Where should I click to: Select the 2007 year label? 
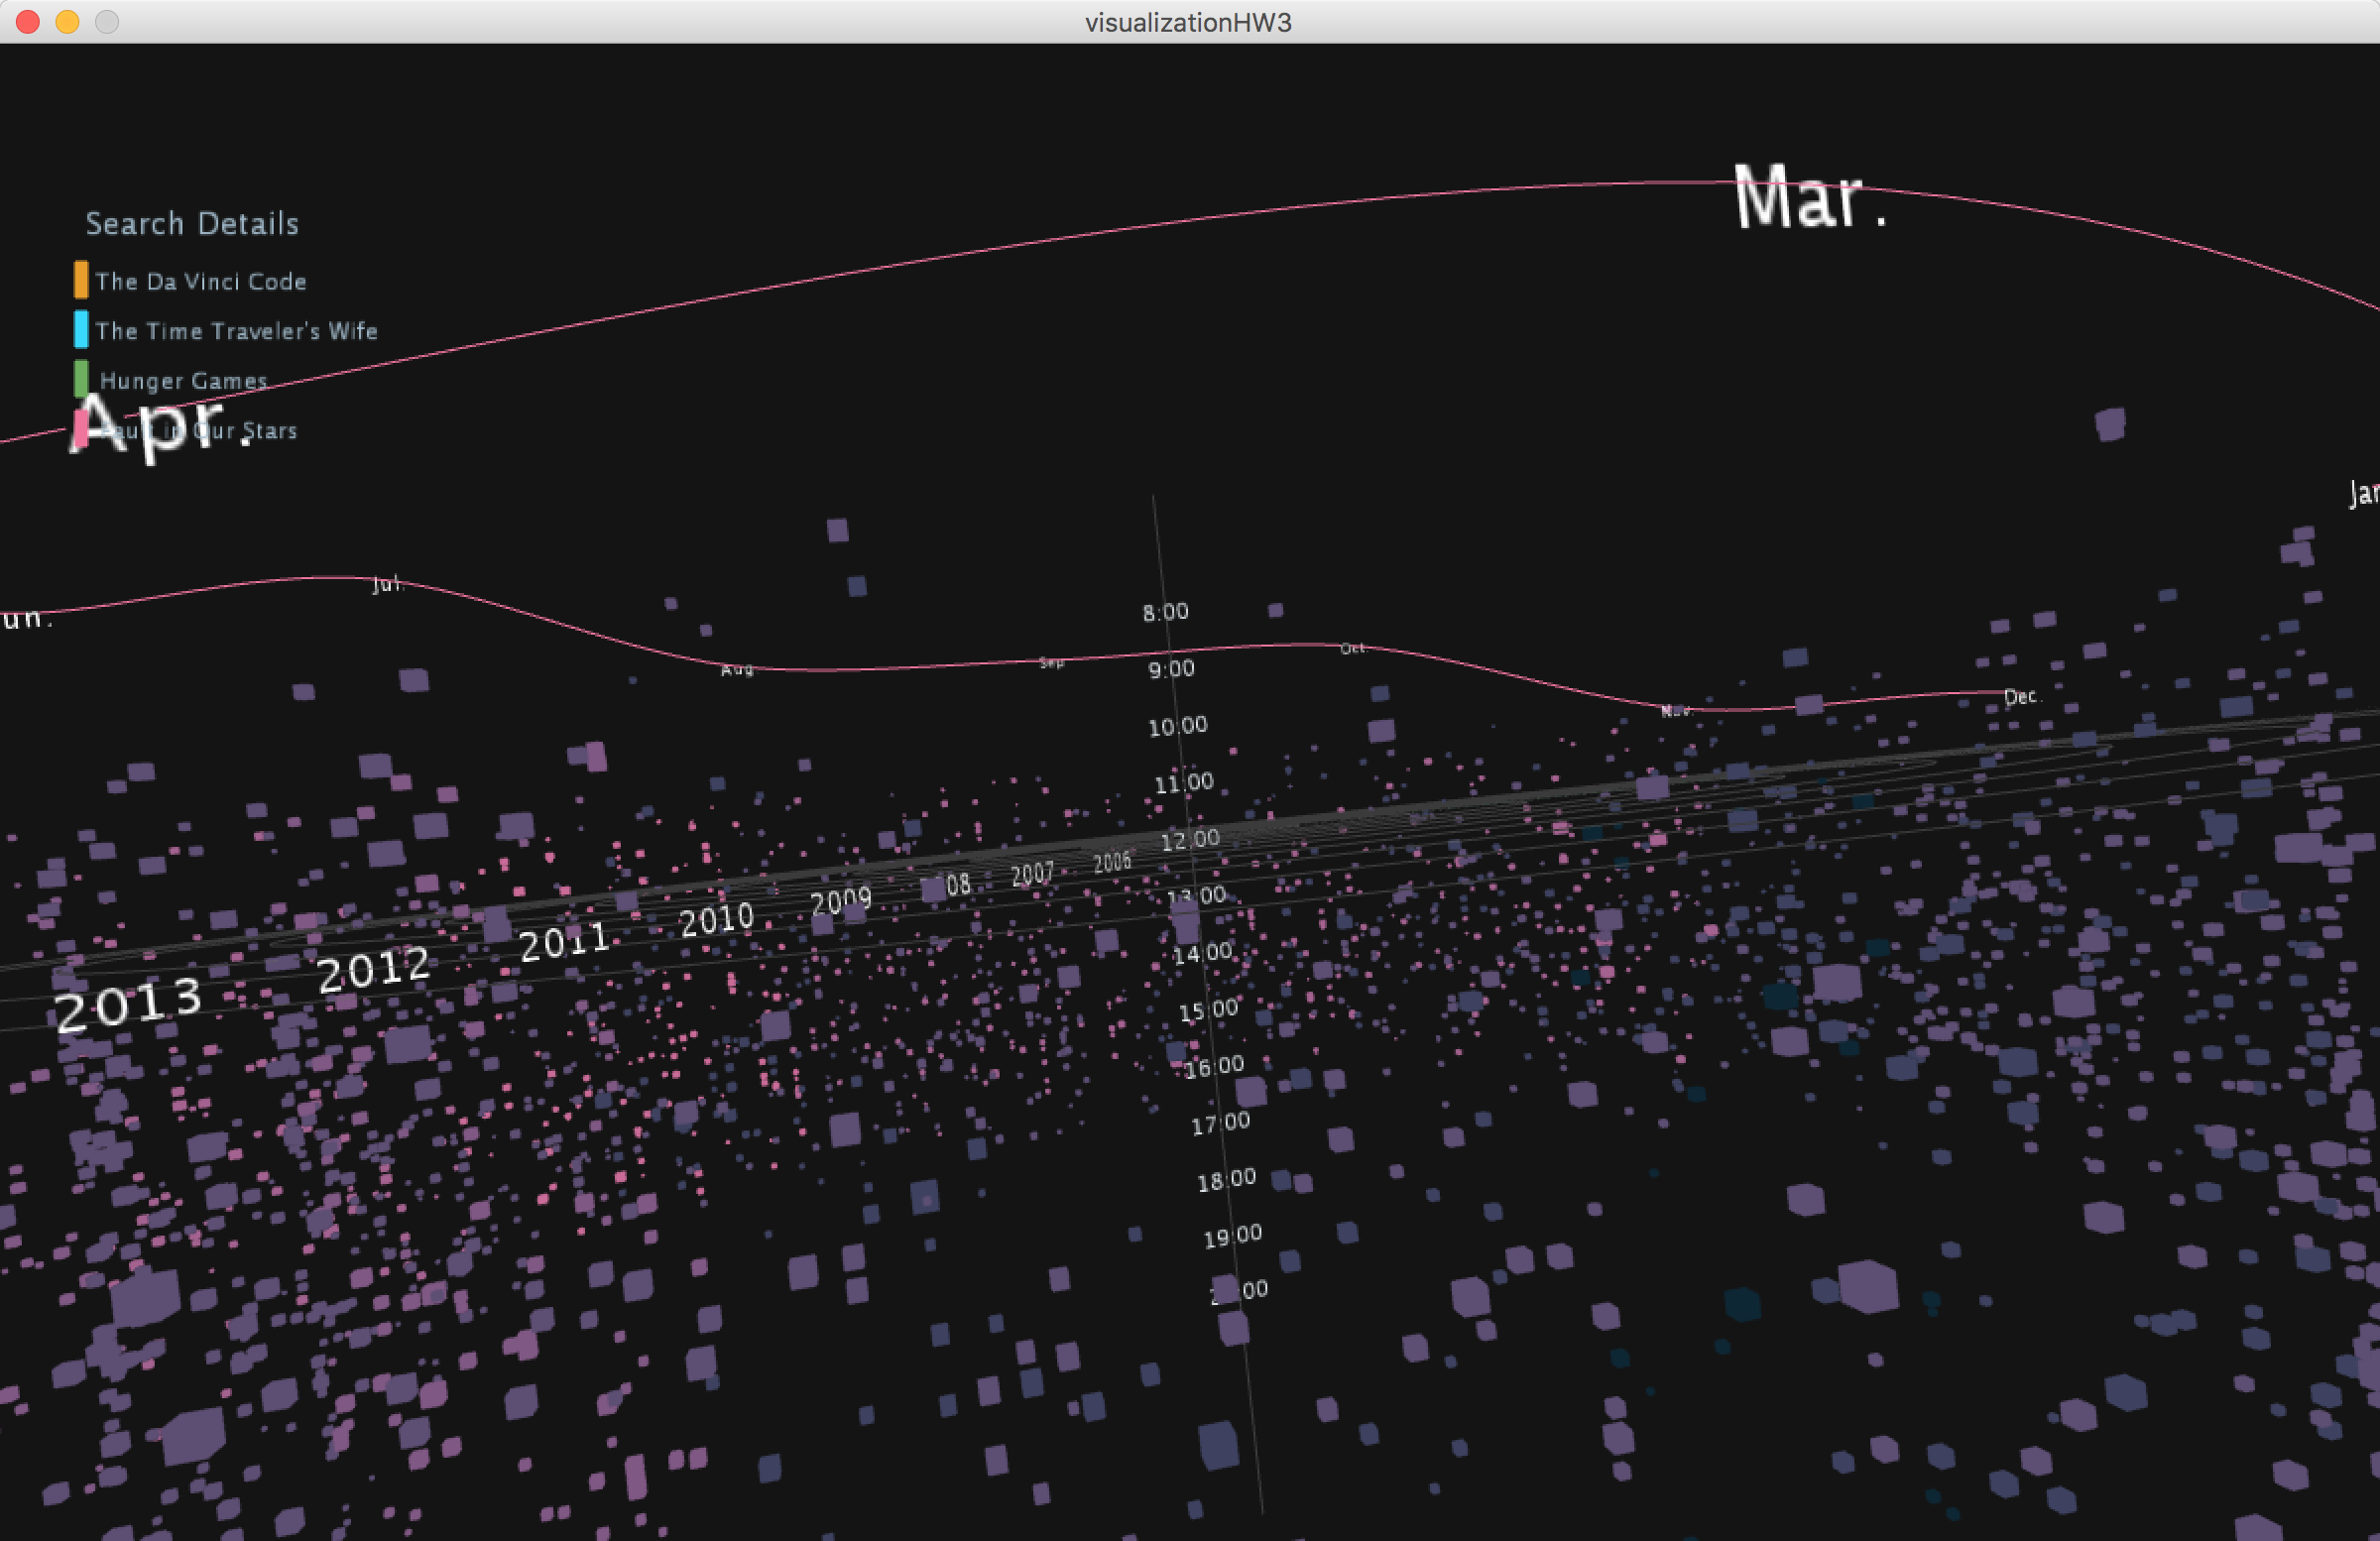[x=1032, y=875]
